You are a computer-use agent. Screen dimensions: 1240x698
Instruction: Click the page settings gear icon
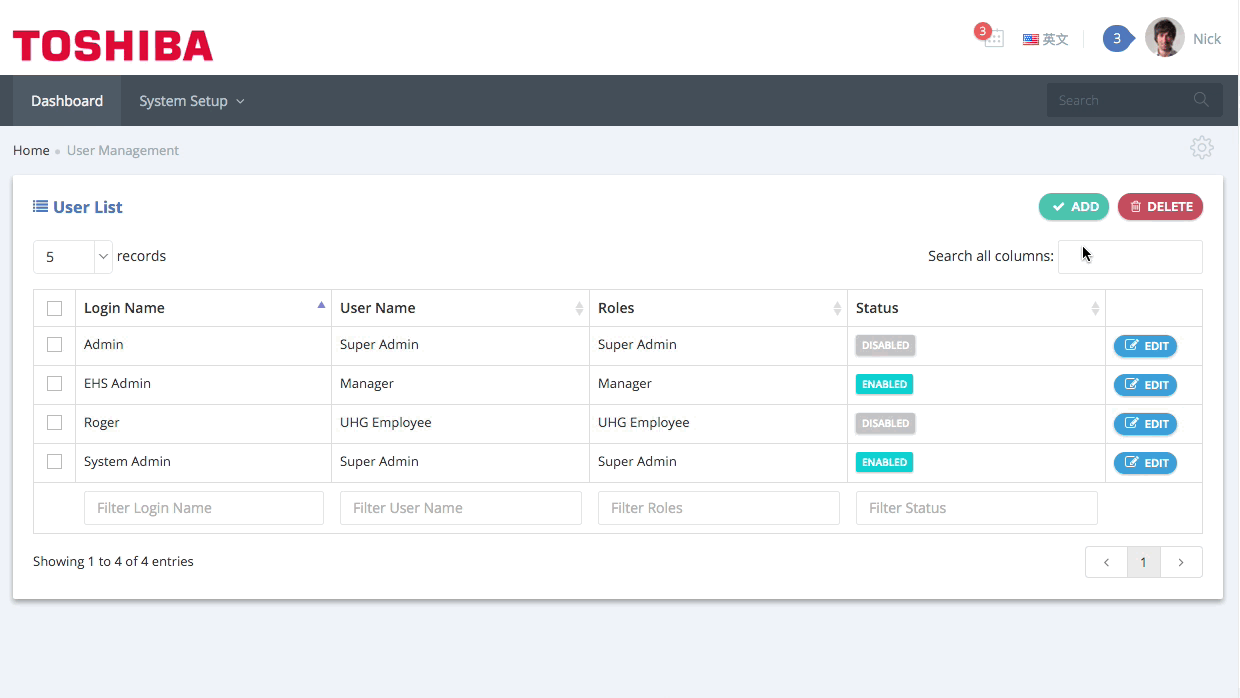1201,148
